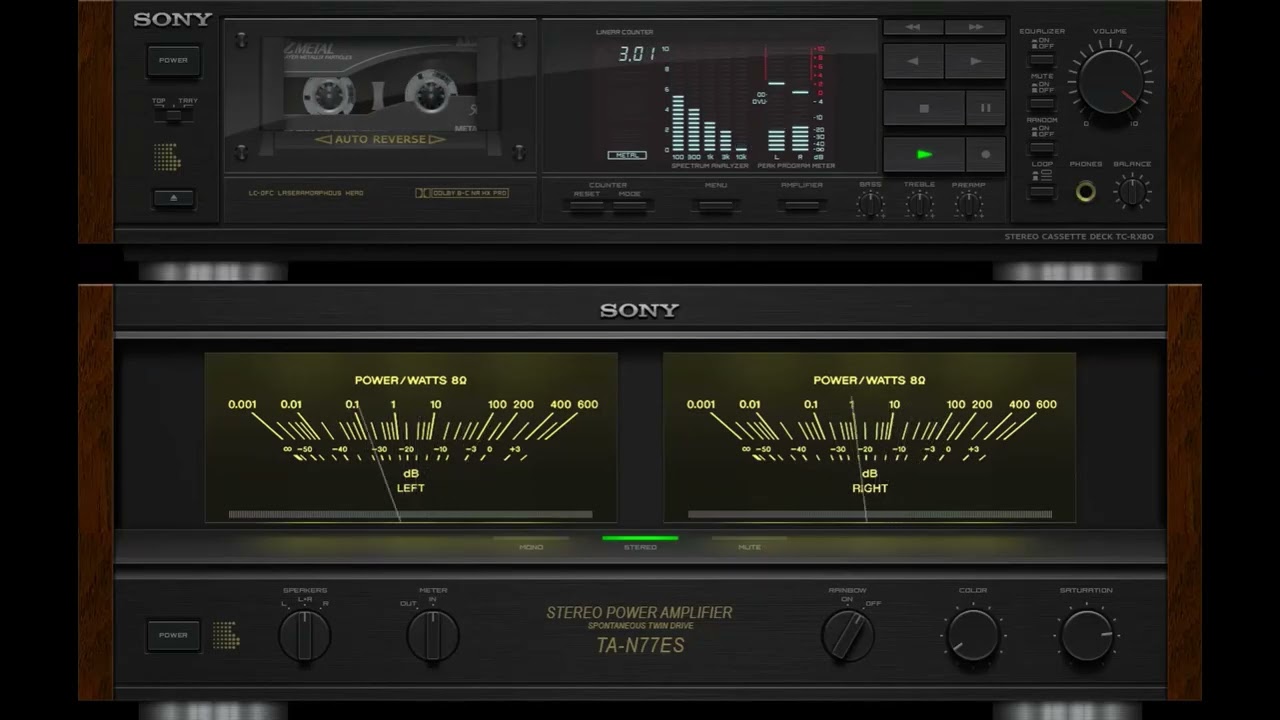Click the PHONES headphone jack

click(x=1085, y=191)
